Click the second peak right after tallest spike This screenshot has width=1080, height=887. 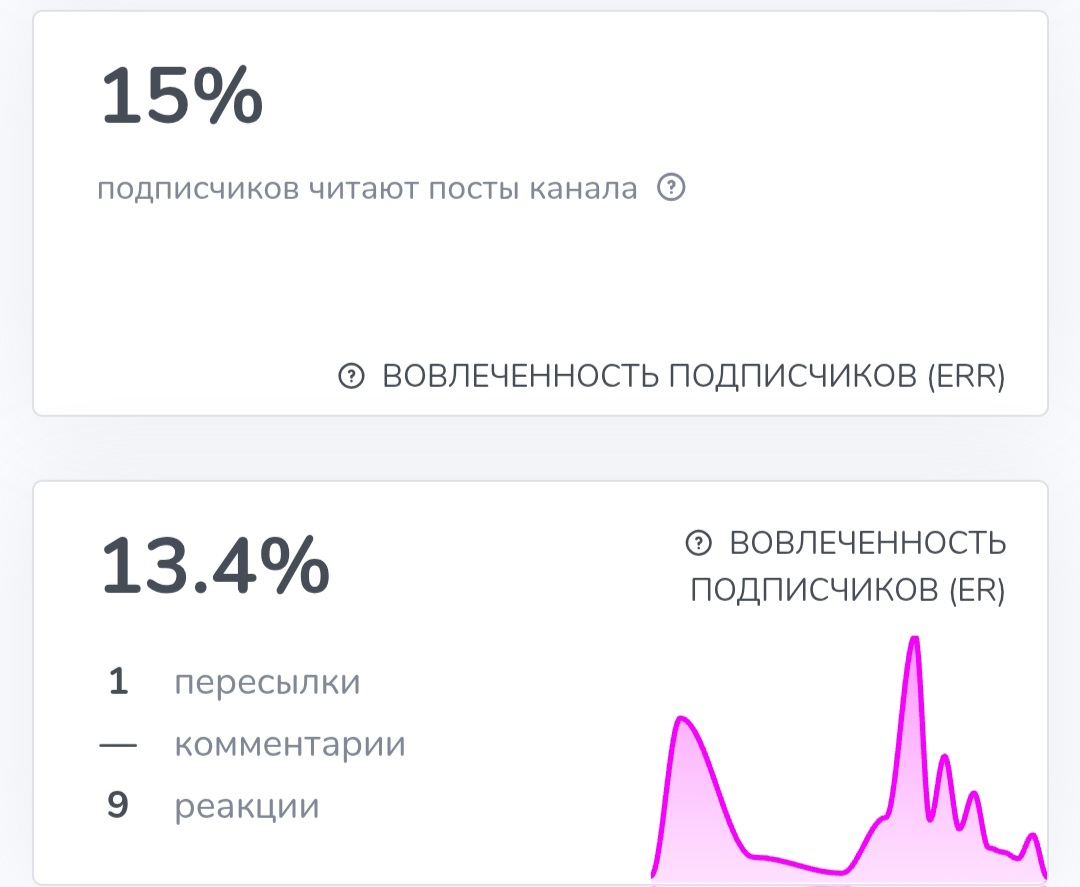tap(944, 760)
